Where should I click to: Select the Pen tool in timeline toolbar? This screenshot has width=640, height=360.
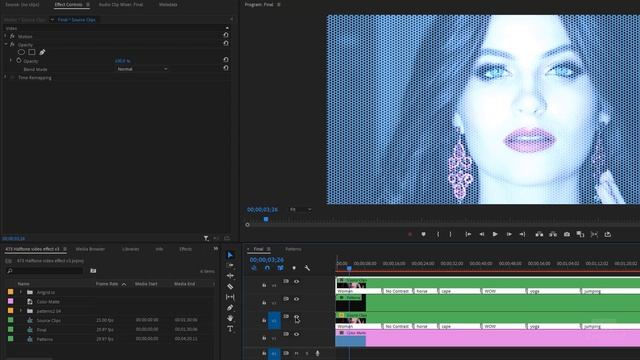[230, 308]
